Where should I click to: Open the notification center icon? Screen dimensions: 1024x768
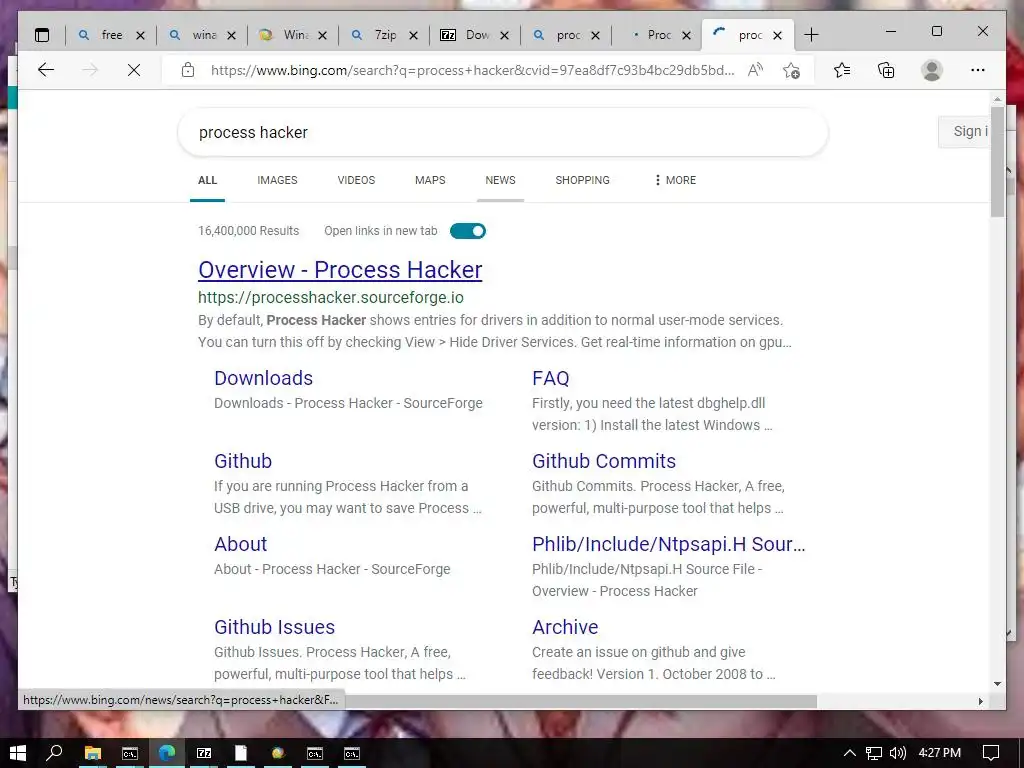[991, 753]
